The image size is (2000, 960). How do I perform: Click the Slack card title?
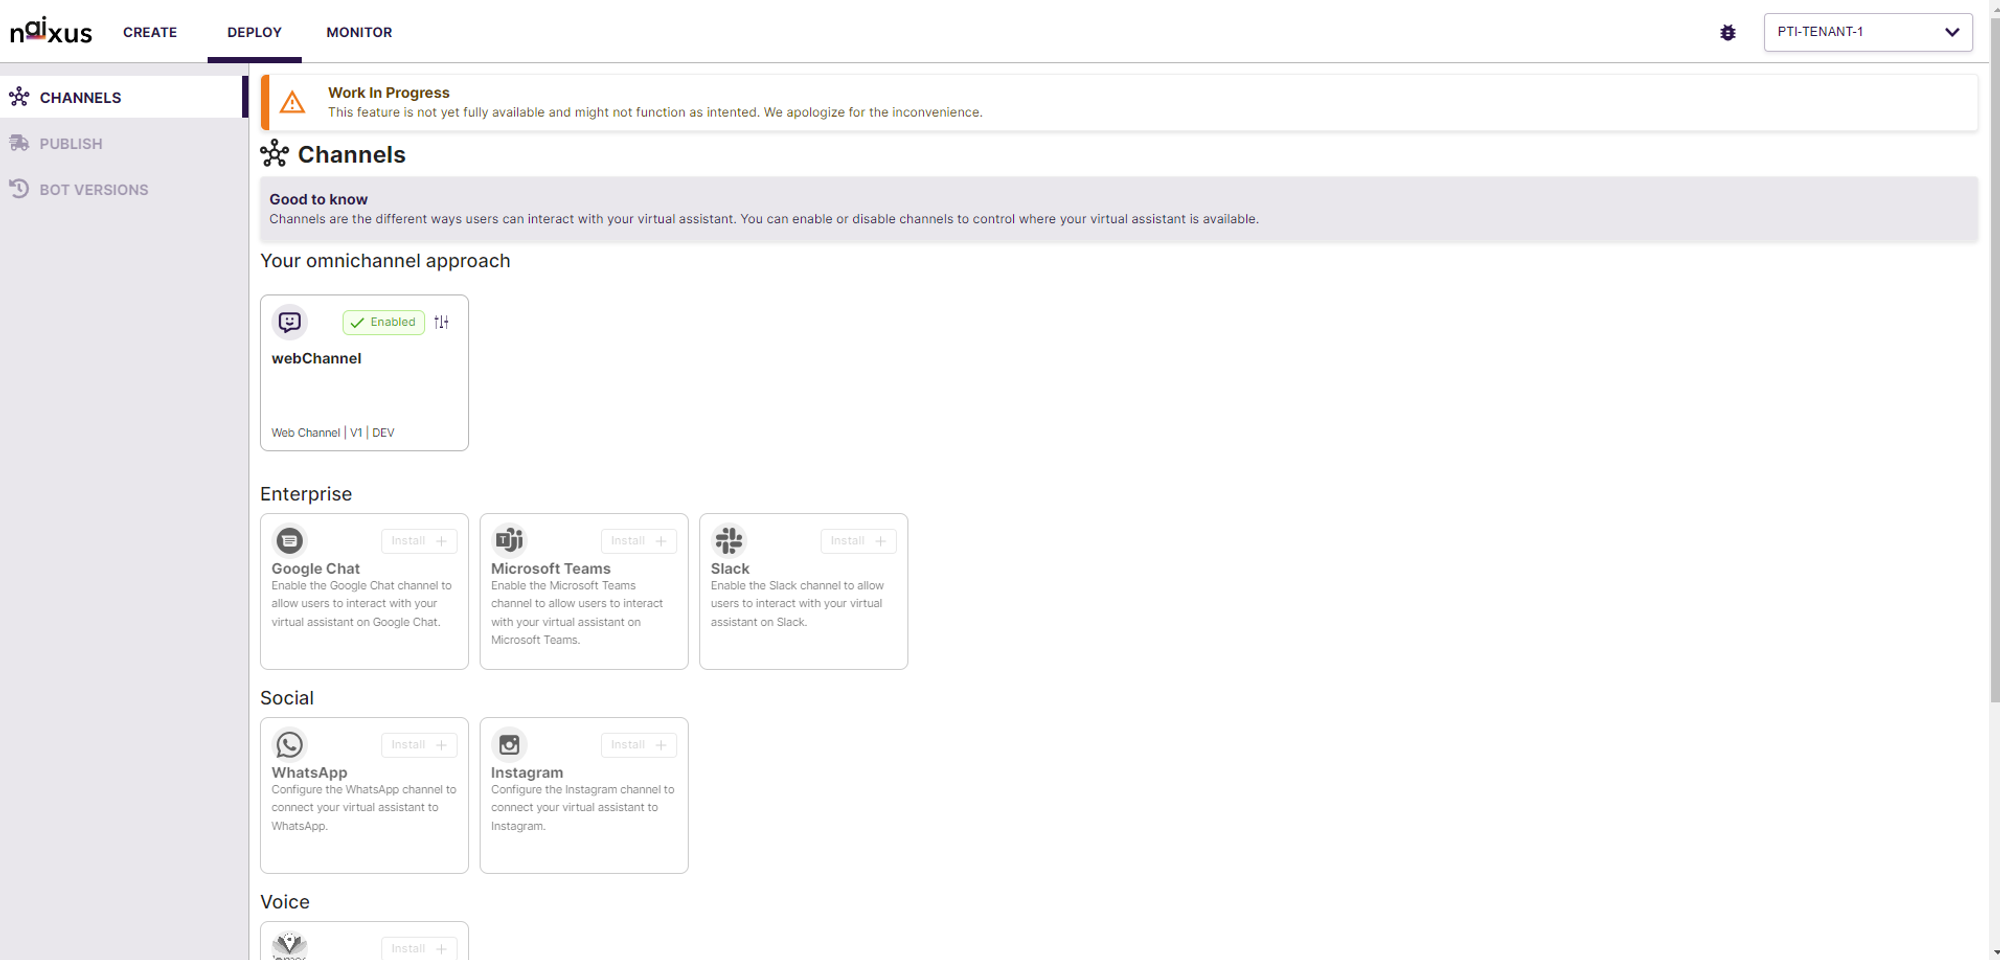tap(730, 568)
